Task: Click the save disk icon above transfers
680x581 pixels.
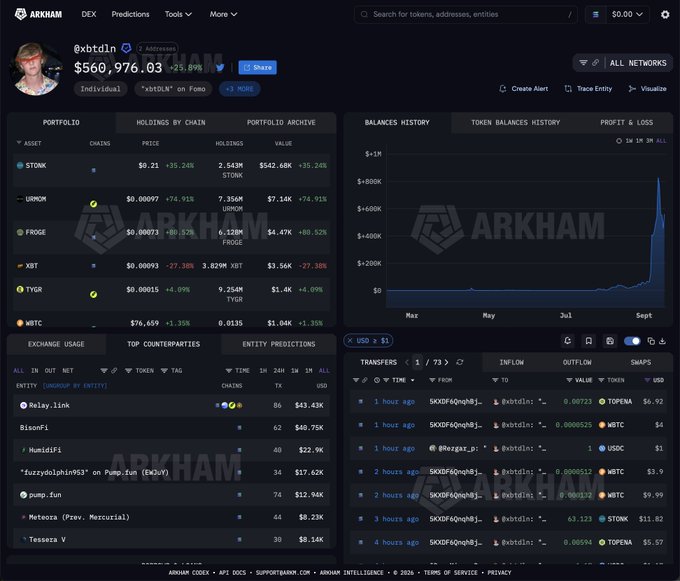Action: click(x=610, y=341)
